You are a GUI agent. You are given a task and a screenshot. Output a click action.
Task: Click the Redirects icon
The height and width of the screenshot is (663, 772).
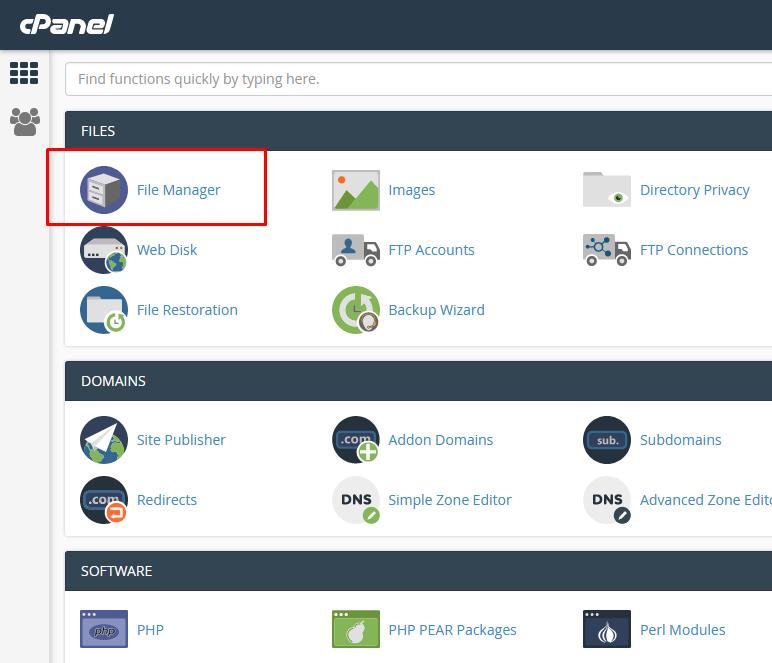click(x=104, y=500)
